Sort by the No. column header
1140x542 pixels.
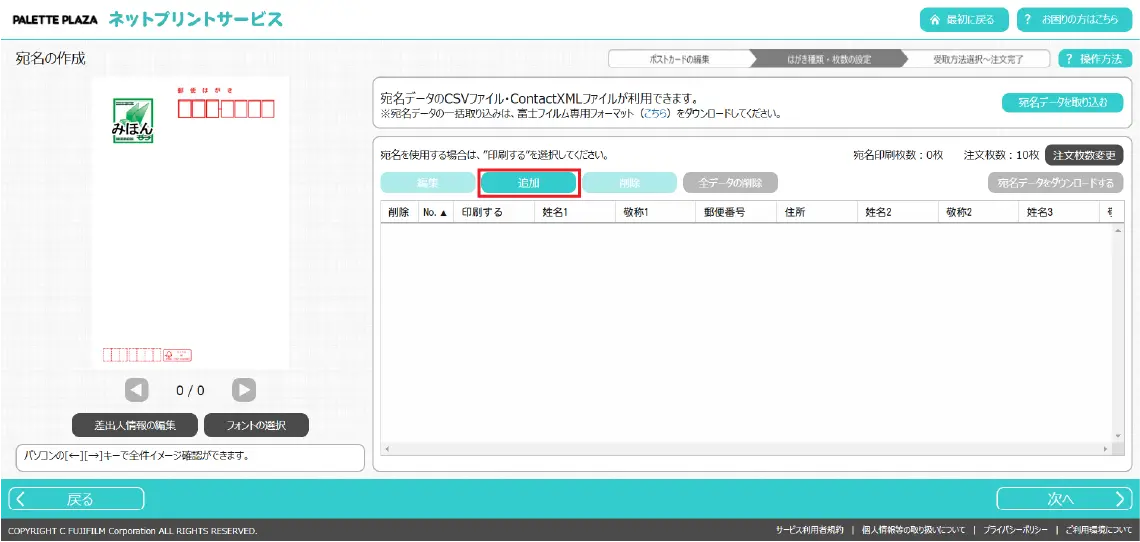point(434,212)
